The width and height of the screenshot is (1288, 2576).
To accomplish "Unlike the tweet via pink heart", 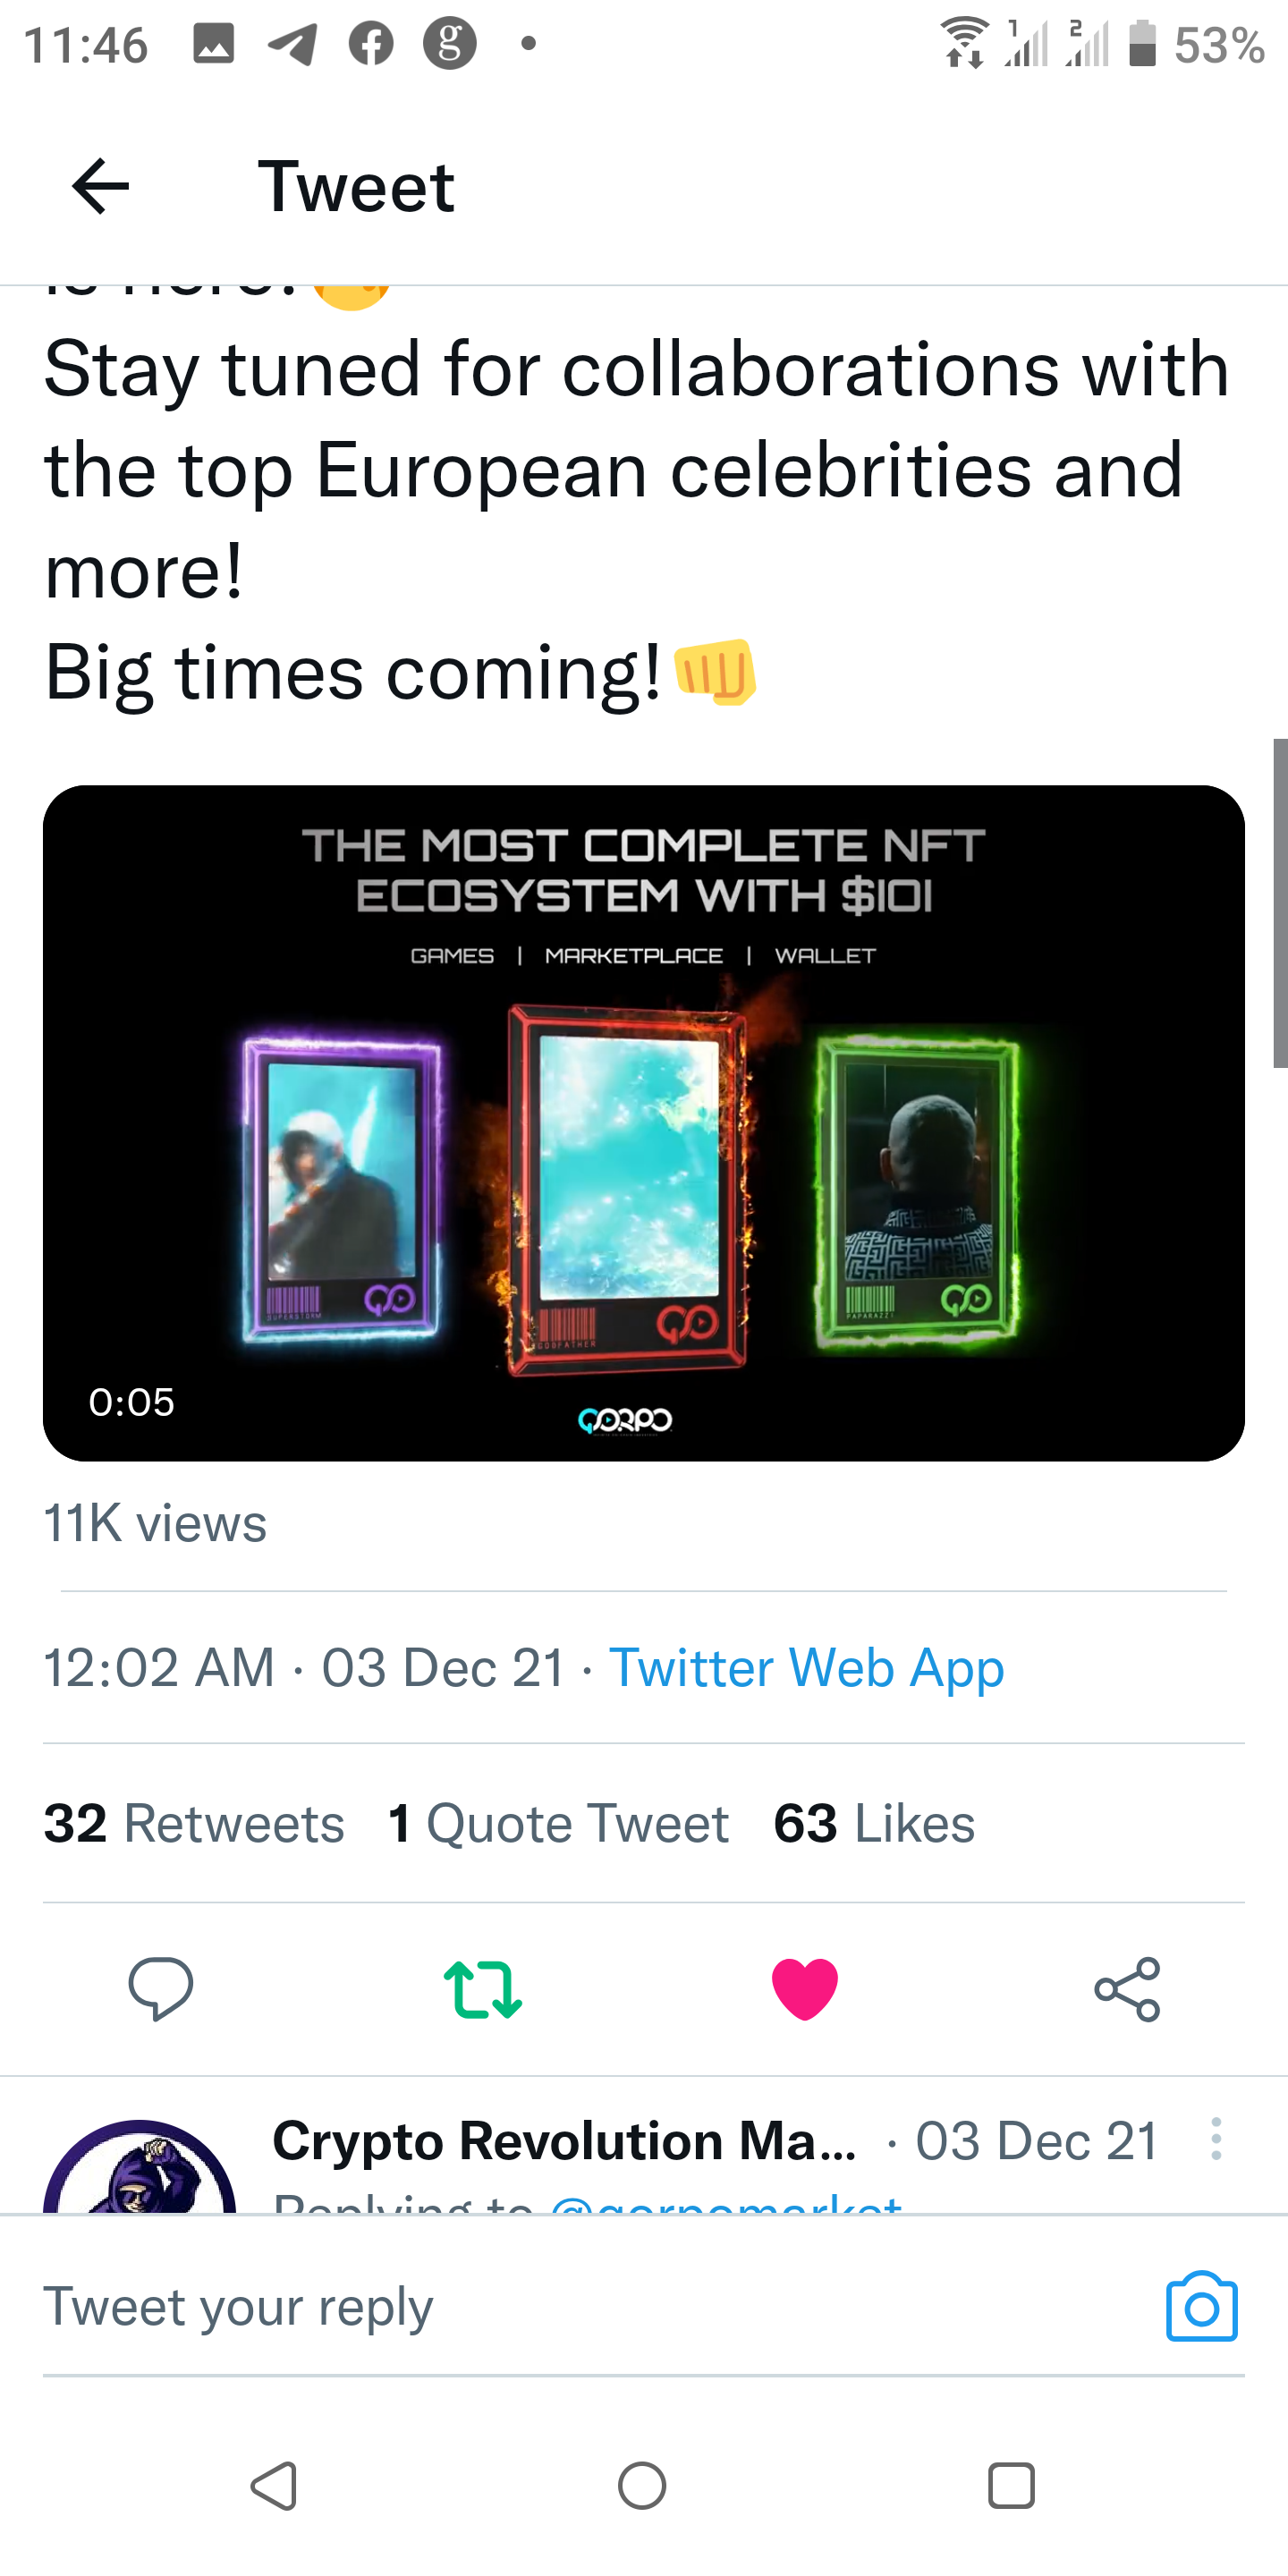I will pyautogui.click(x=805, y=1988).
